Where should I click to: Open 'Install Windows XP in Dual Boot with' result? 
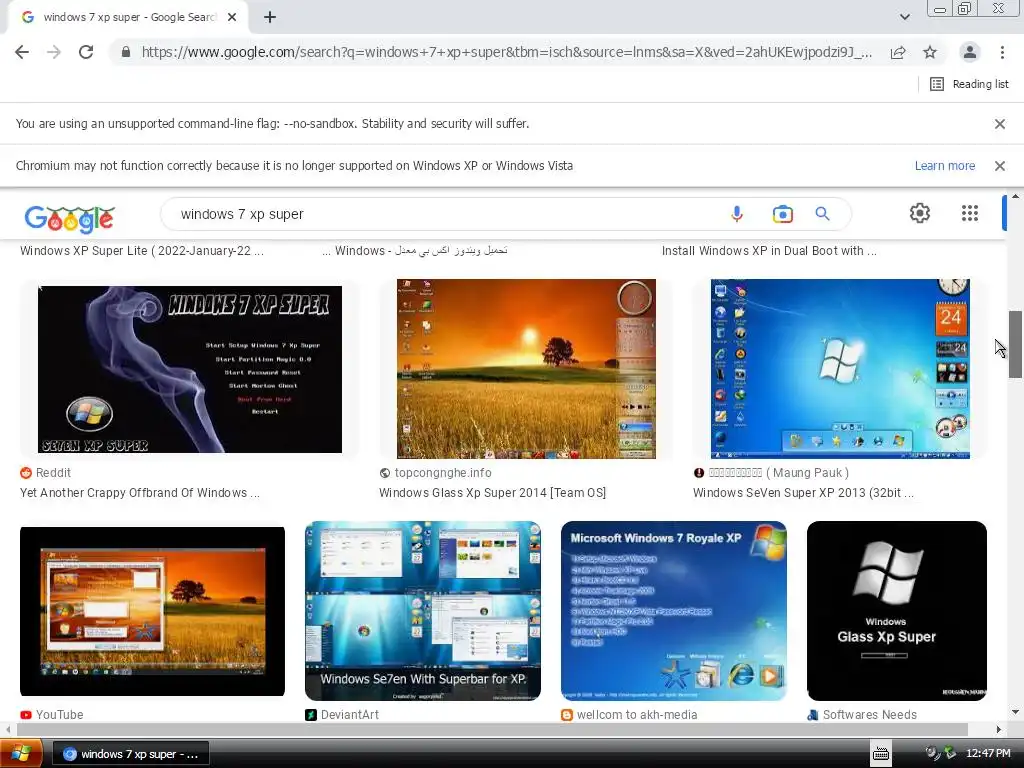(x=769, y=251)
